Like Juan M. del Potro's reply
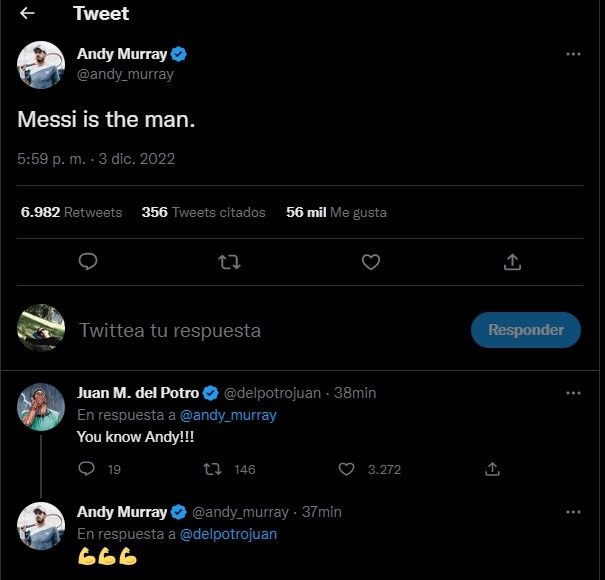605x580 pixels. click(x=346, y=469)
